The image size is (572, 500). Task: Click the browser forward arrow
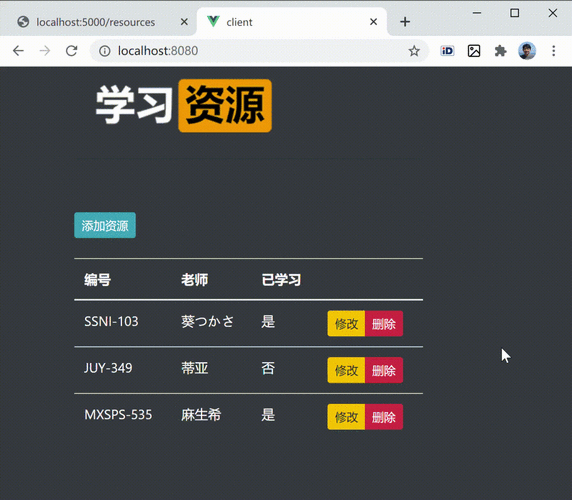(45, 51)
